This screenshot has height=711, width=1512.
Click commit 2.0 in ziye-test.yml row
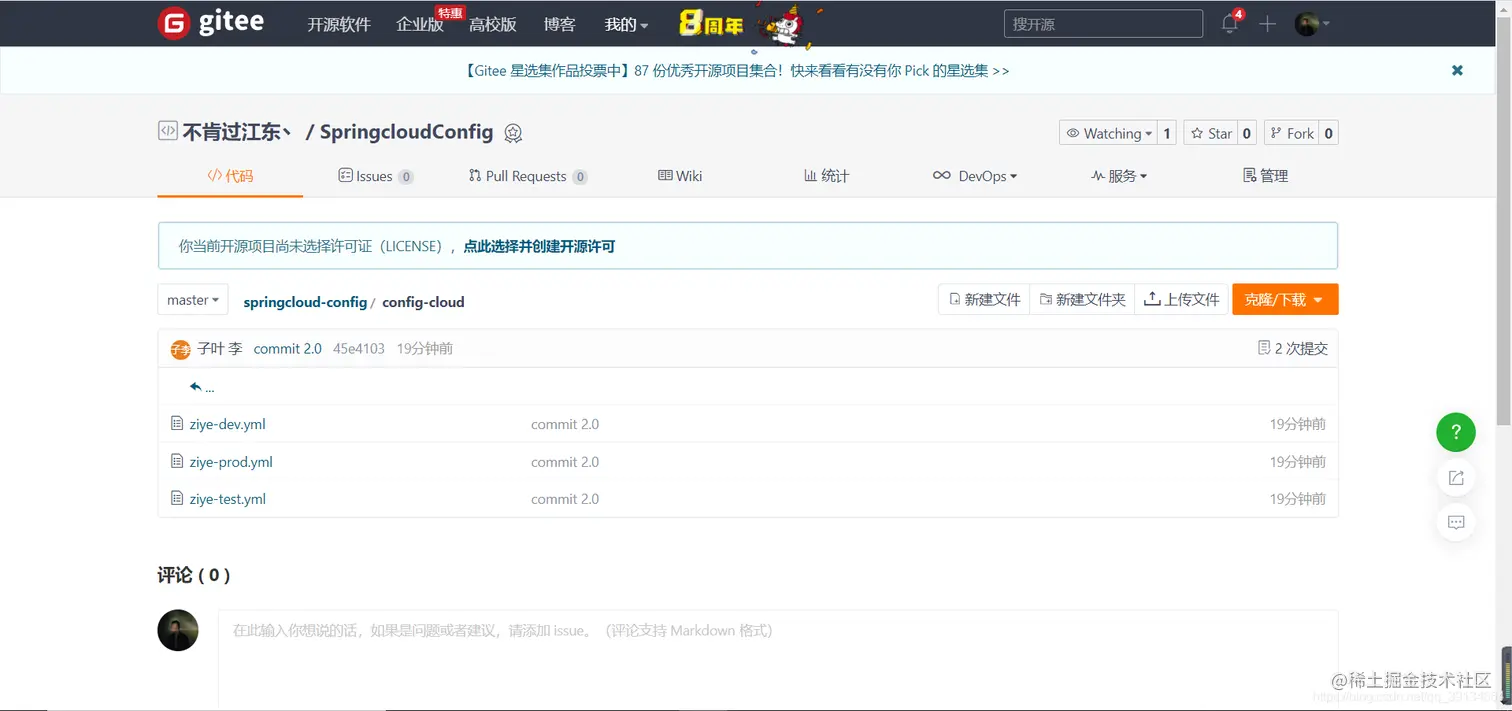tap(565, 499)
